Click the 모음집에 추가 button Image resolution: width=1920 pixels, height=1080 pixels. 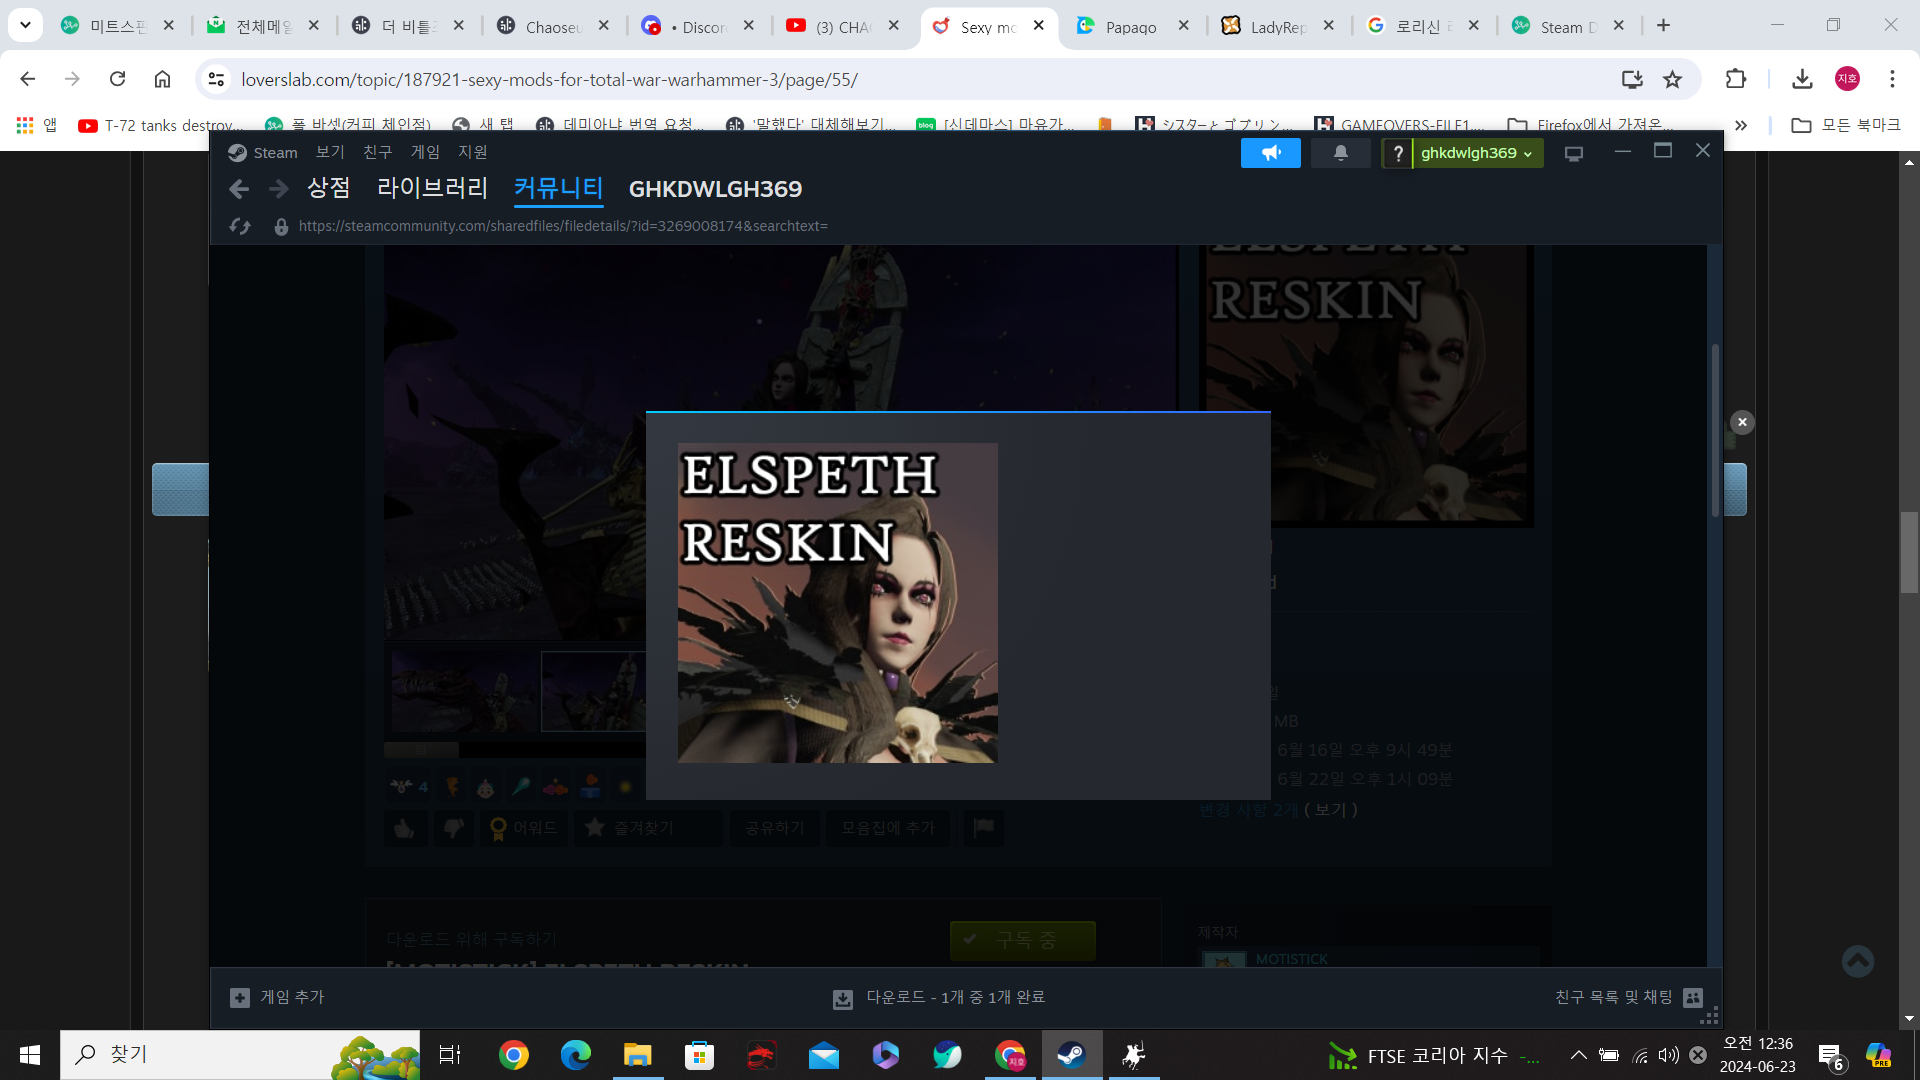pos(888,828)
